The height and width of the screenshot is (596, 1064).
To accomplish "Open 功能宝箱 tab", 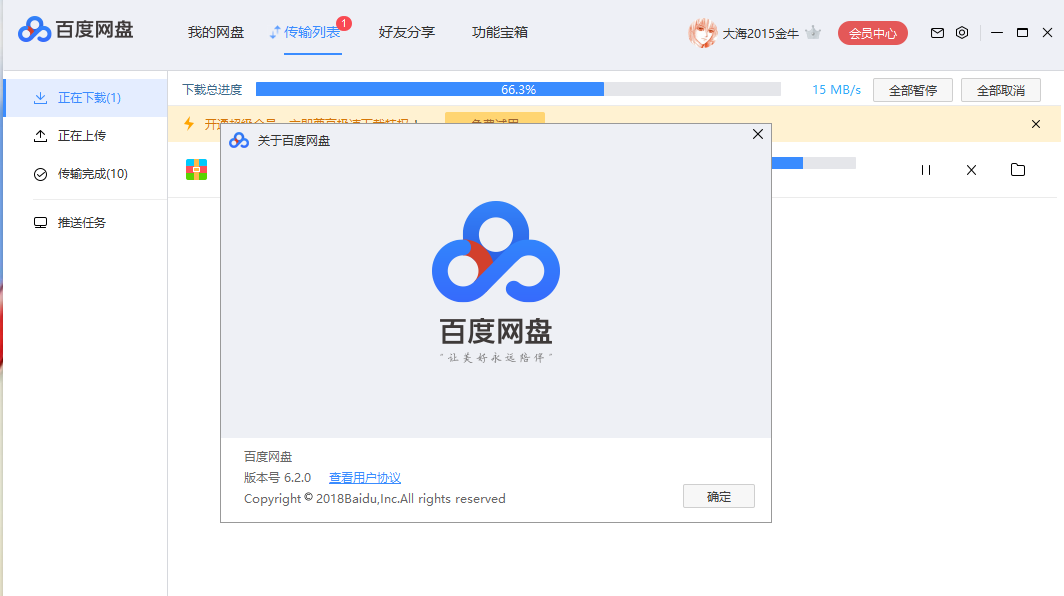I will click(499, 32).
